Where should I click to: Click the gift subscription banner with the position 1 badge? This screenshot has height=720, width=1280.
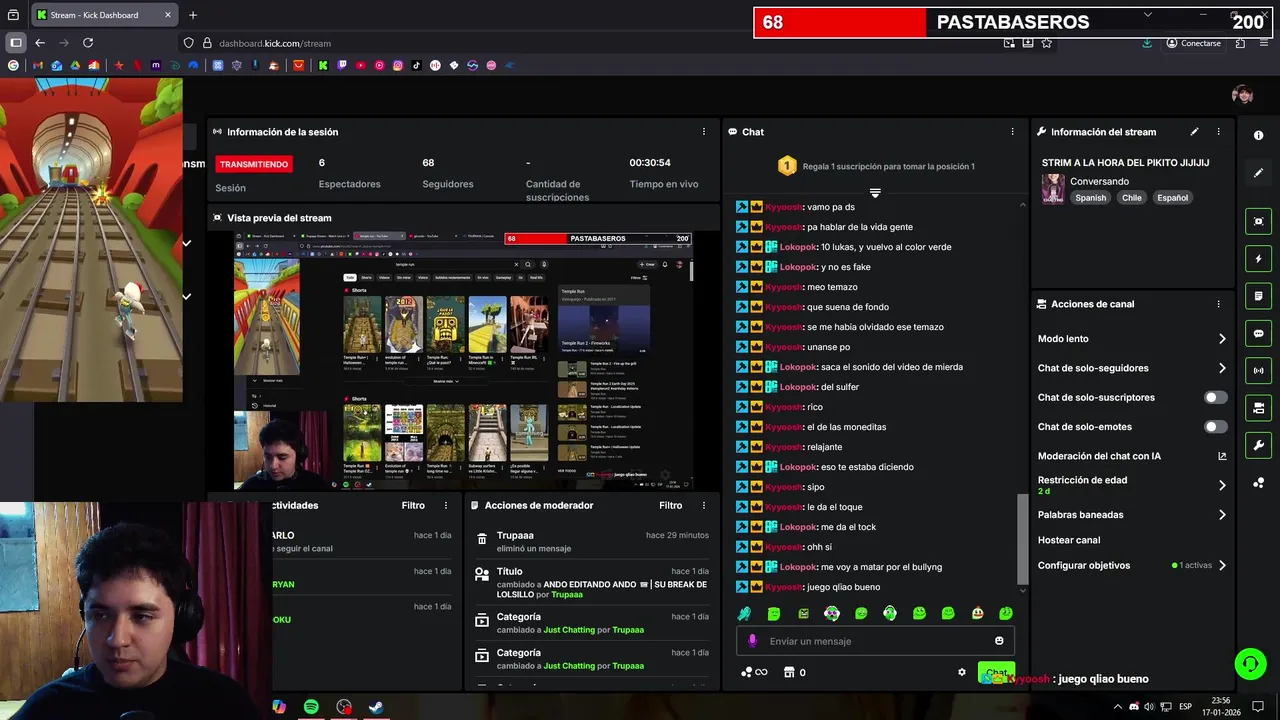point(875,166)
